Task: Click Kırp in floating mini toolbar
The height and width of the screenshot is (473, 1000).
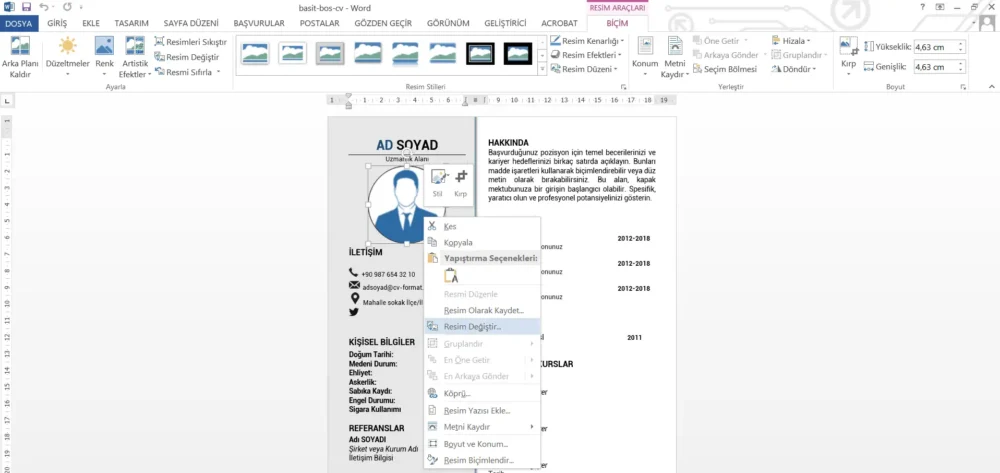Action: 460,184
